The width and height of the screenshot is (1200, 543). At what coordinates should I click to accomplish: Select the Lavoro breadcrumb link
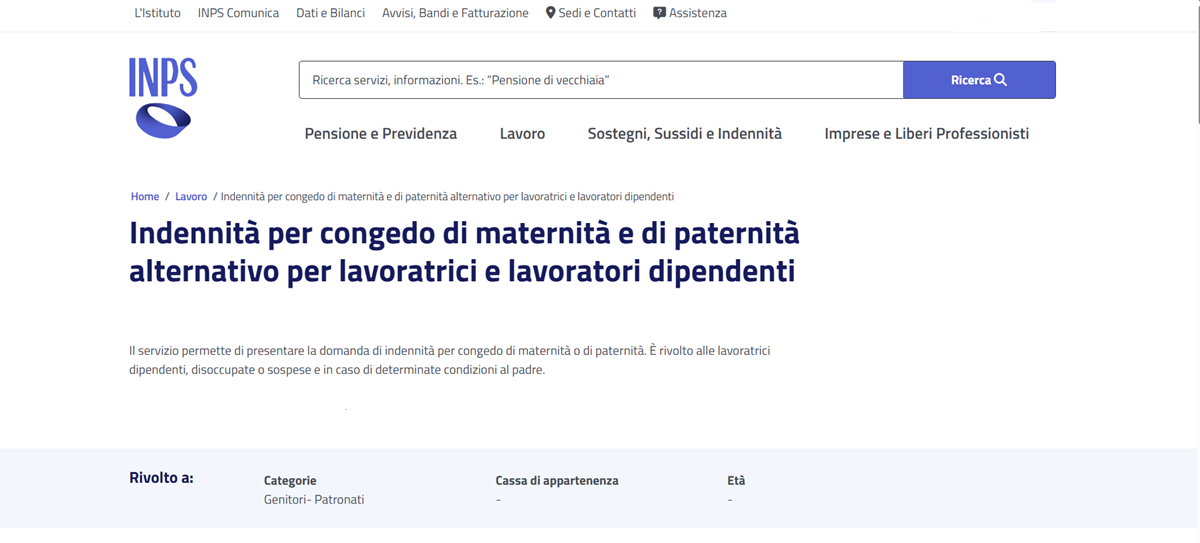[x=191, y=196]
